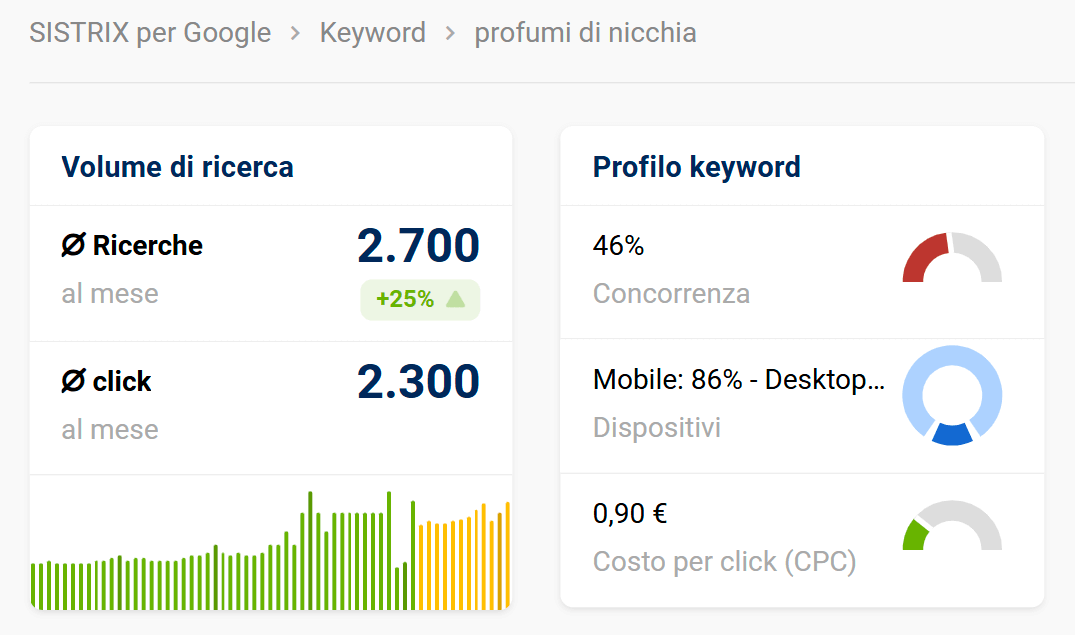Click the yellow forecast bars in chart
The height and width of the screenshot is (635, 1075).
pos(460,565)
